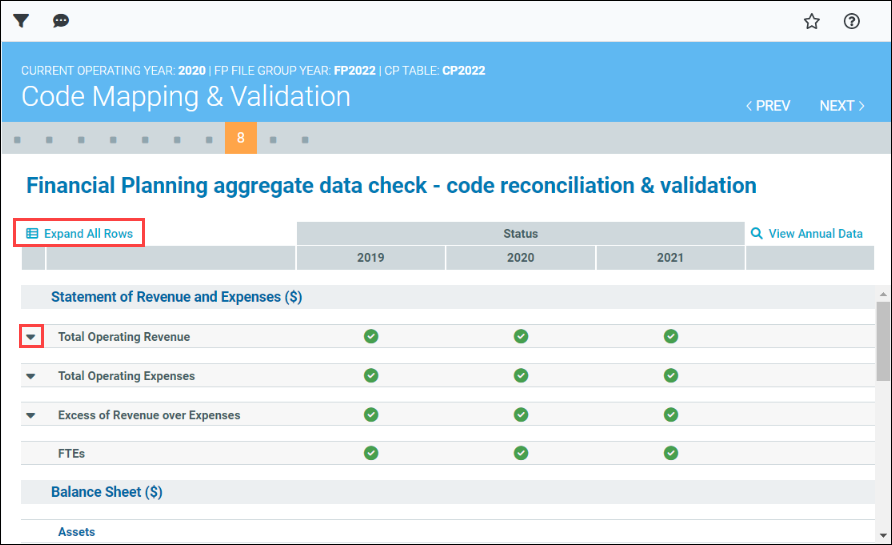
Task: Click the 2020 status checkmark for Total Operating Expenses
Action: 521,376
